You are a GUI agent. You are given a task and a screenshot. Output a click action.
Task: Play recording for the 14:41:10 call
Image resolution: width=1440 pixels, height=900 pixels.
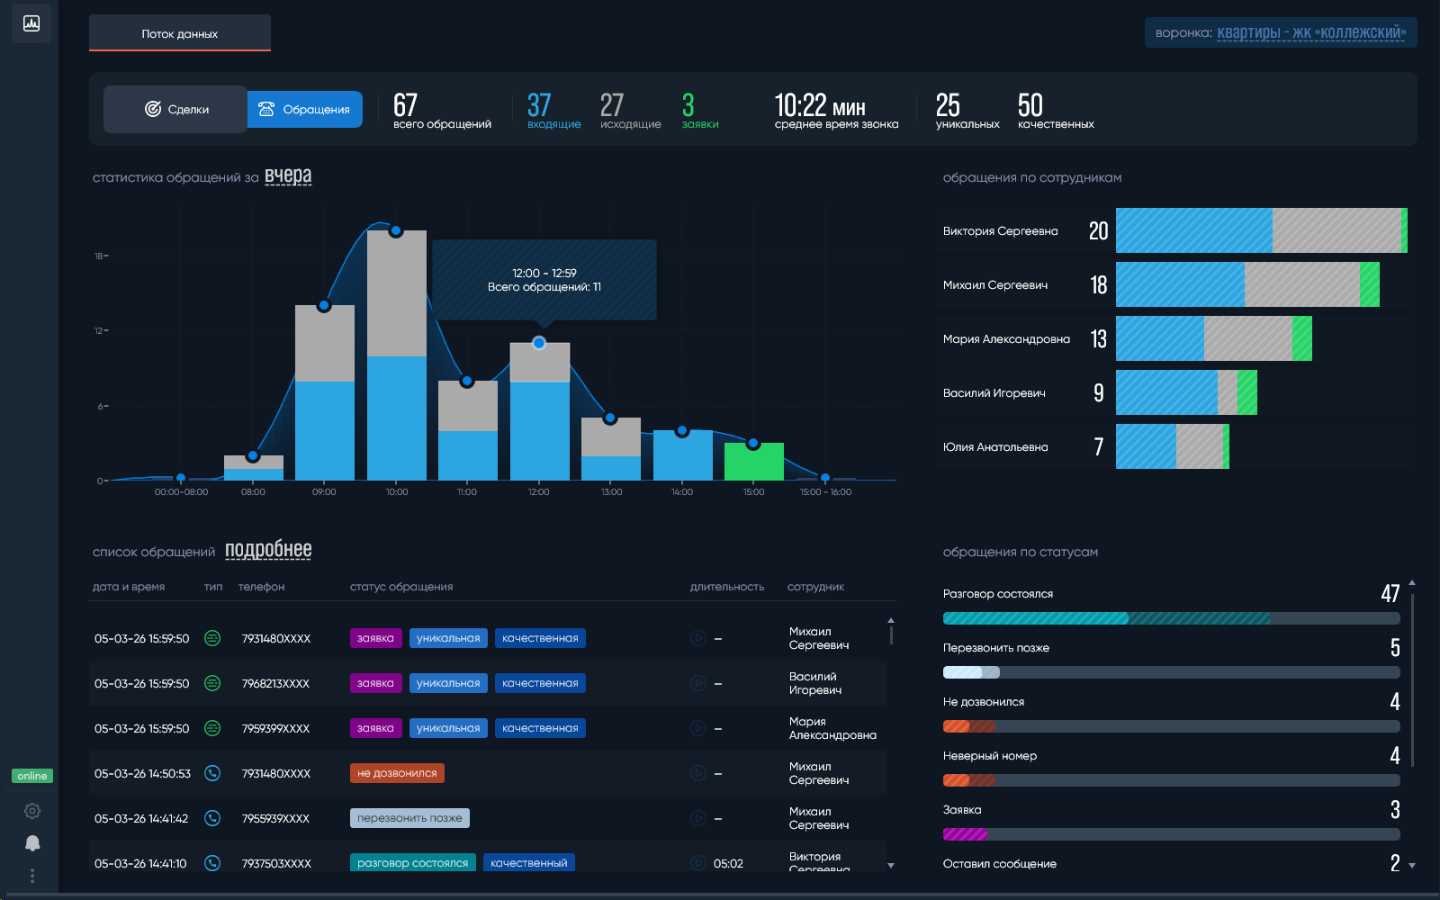click(x=698, y=863)
